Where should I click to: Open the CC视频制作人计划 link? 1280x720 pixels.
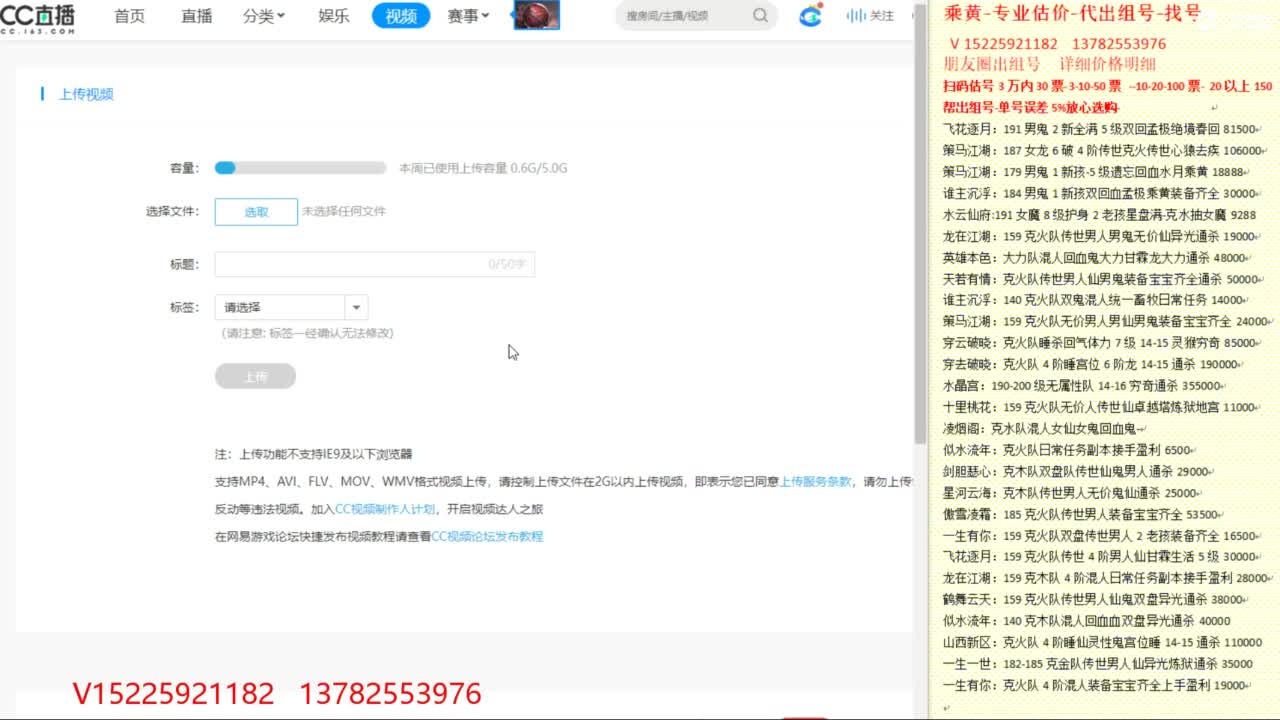click(x=385, y=509)
